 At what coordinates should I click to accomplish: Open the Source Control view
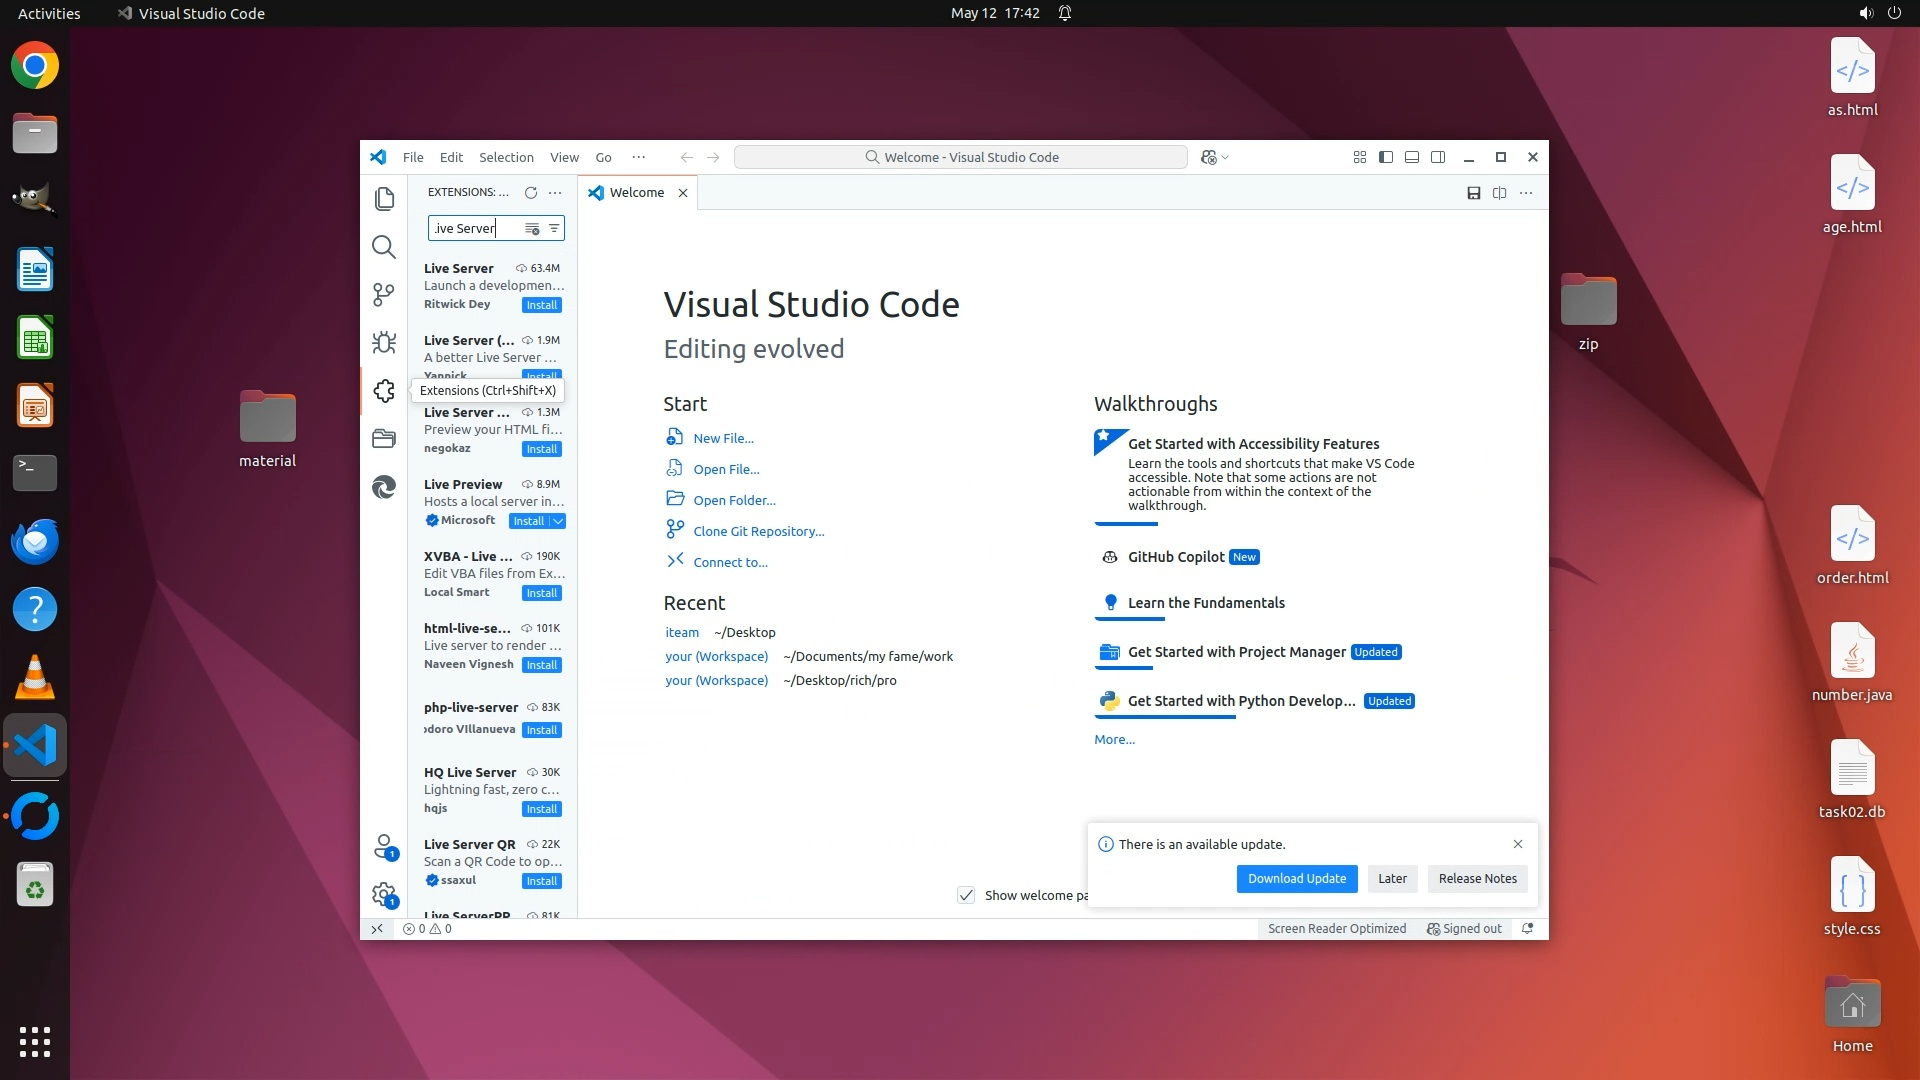pyautogui.click(x=384, y=295)
